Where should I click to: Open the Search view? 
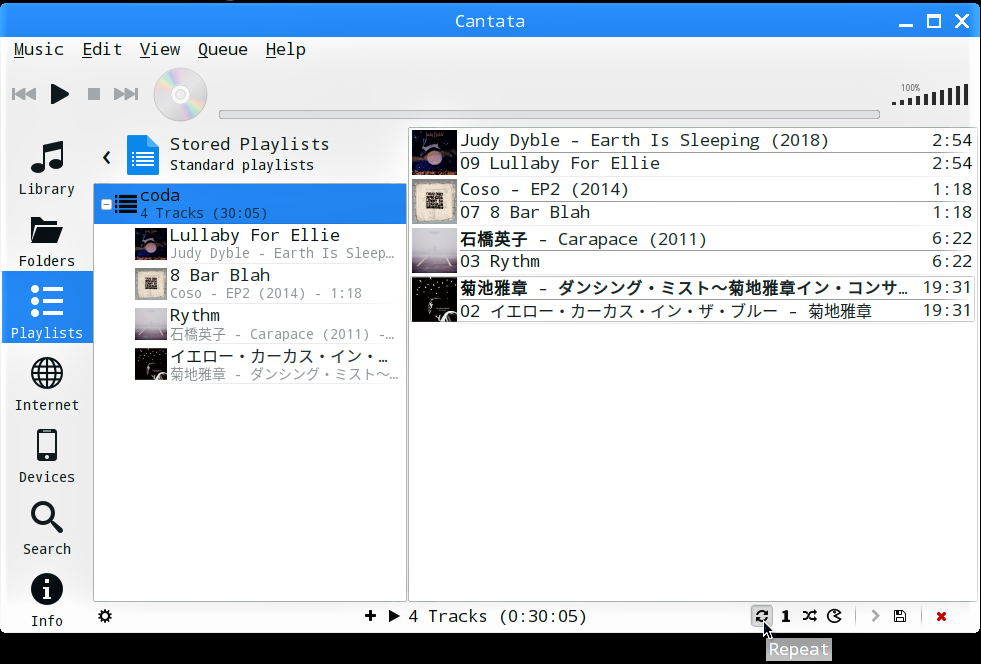[x=47, y=528]
